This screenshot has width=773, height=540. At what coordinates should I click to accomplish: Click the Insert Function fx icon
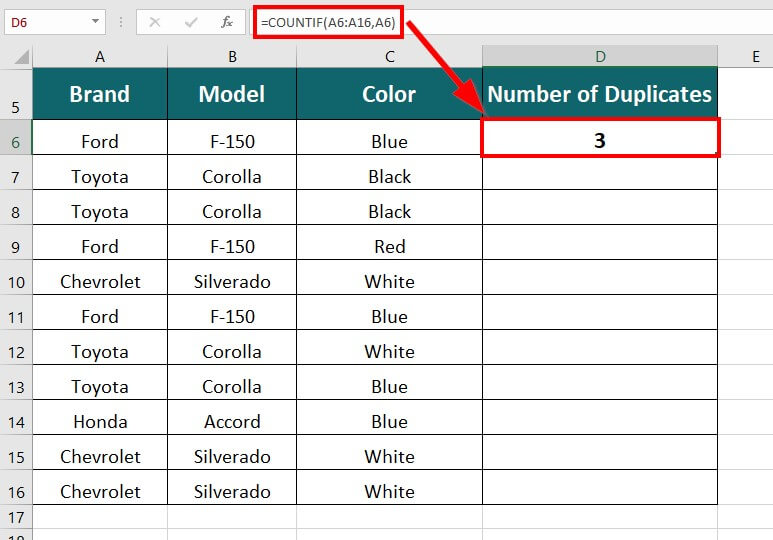pyautogui.click(x=227, y=21)
